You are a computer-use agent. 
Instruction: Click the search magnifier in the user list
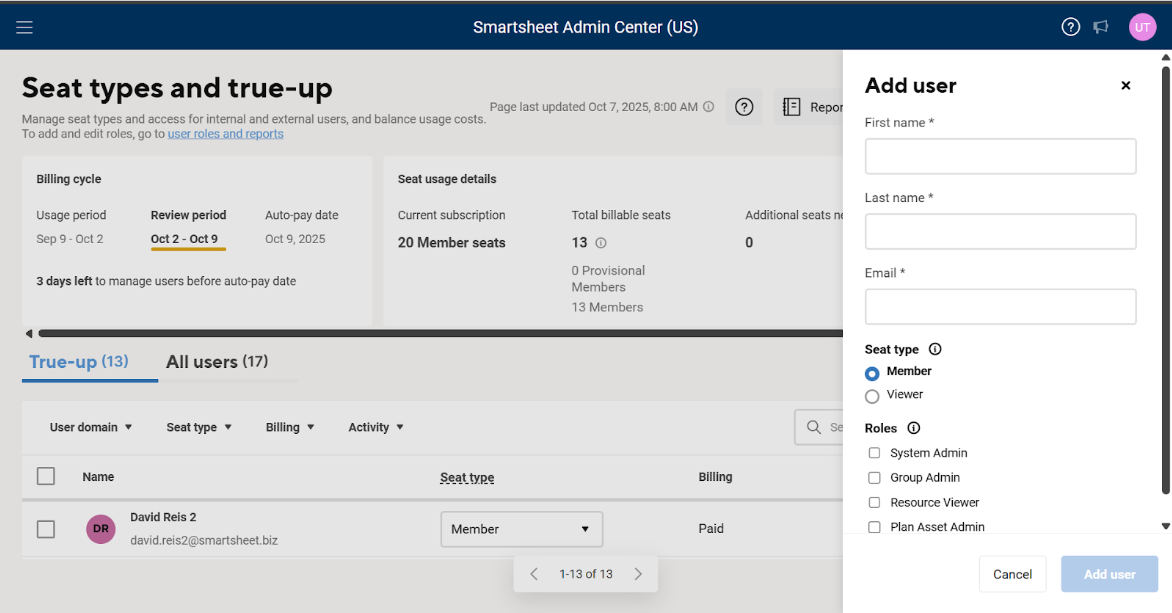tap(812, 427)
